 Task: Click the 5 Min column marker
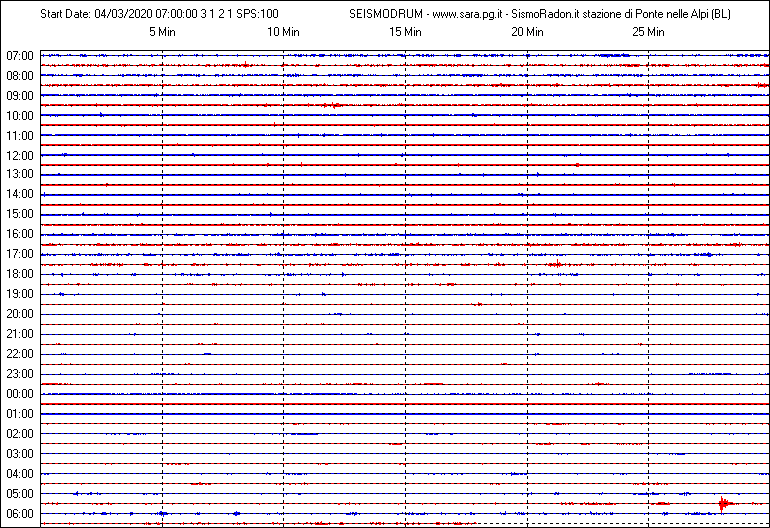(x=162, y=32)
